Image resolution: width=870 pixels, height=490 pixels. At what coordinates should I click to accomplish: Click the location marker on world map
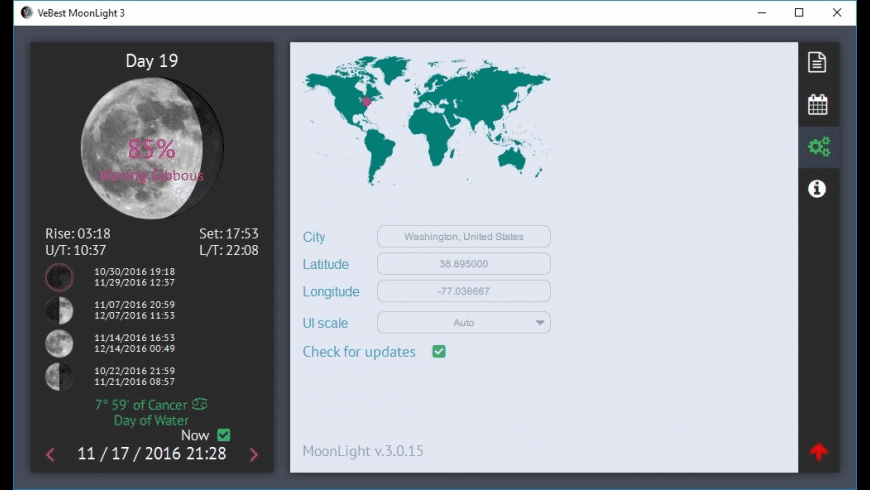point(367,102)
